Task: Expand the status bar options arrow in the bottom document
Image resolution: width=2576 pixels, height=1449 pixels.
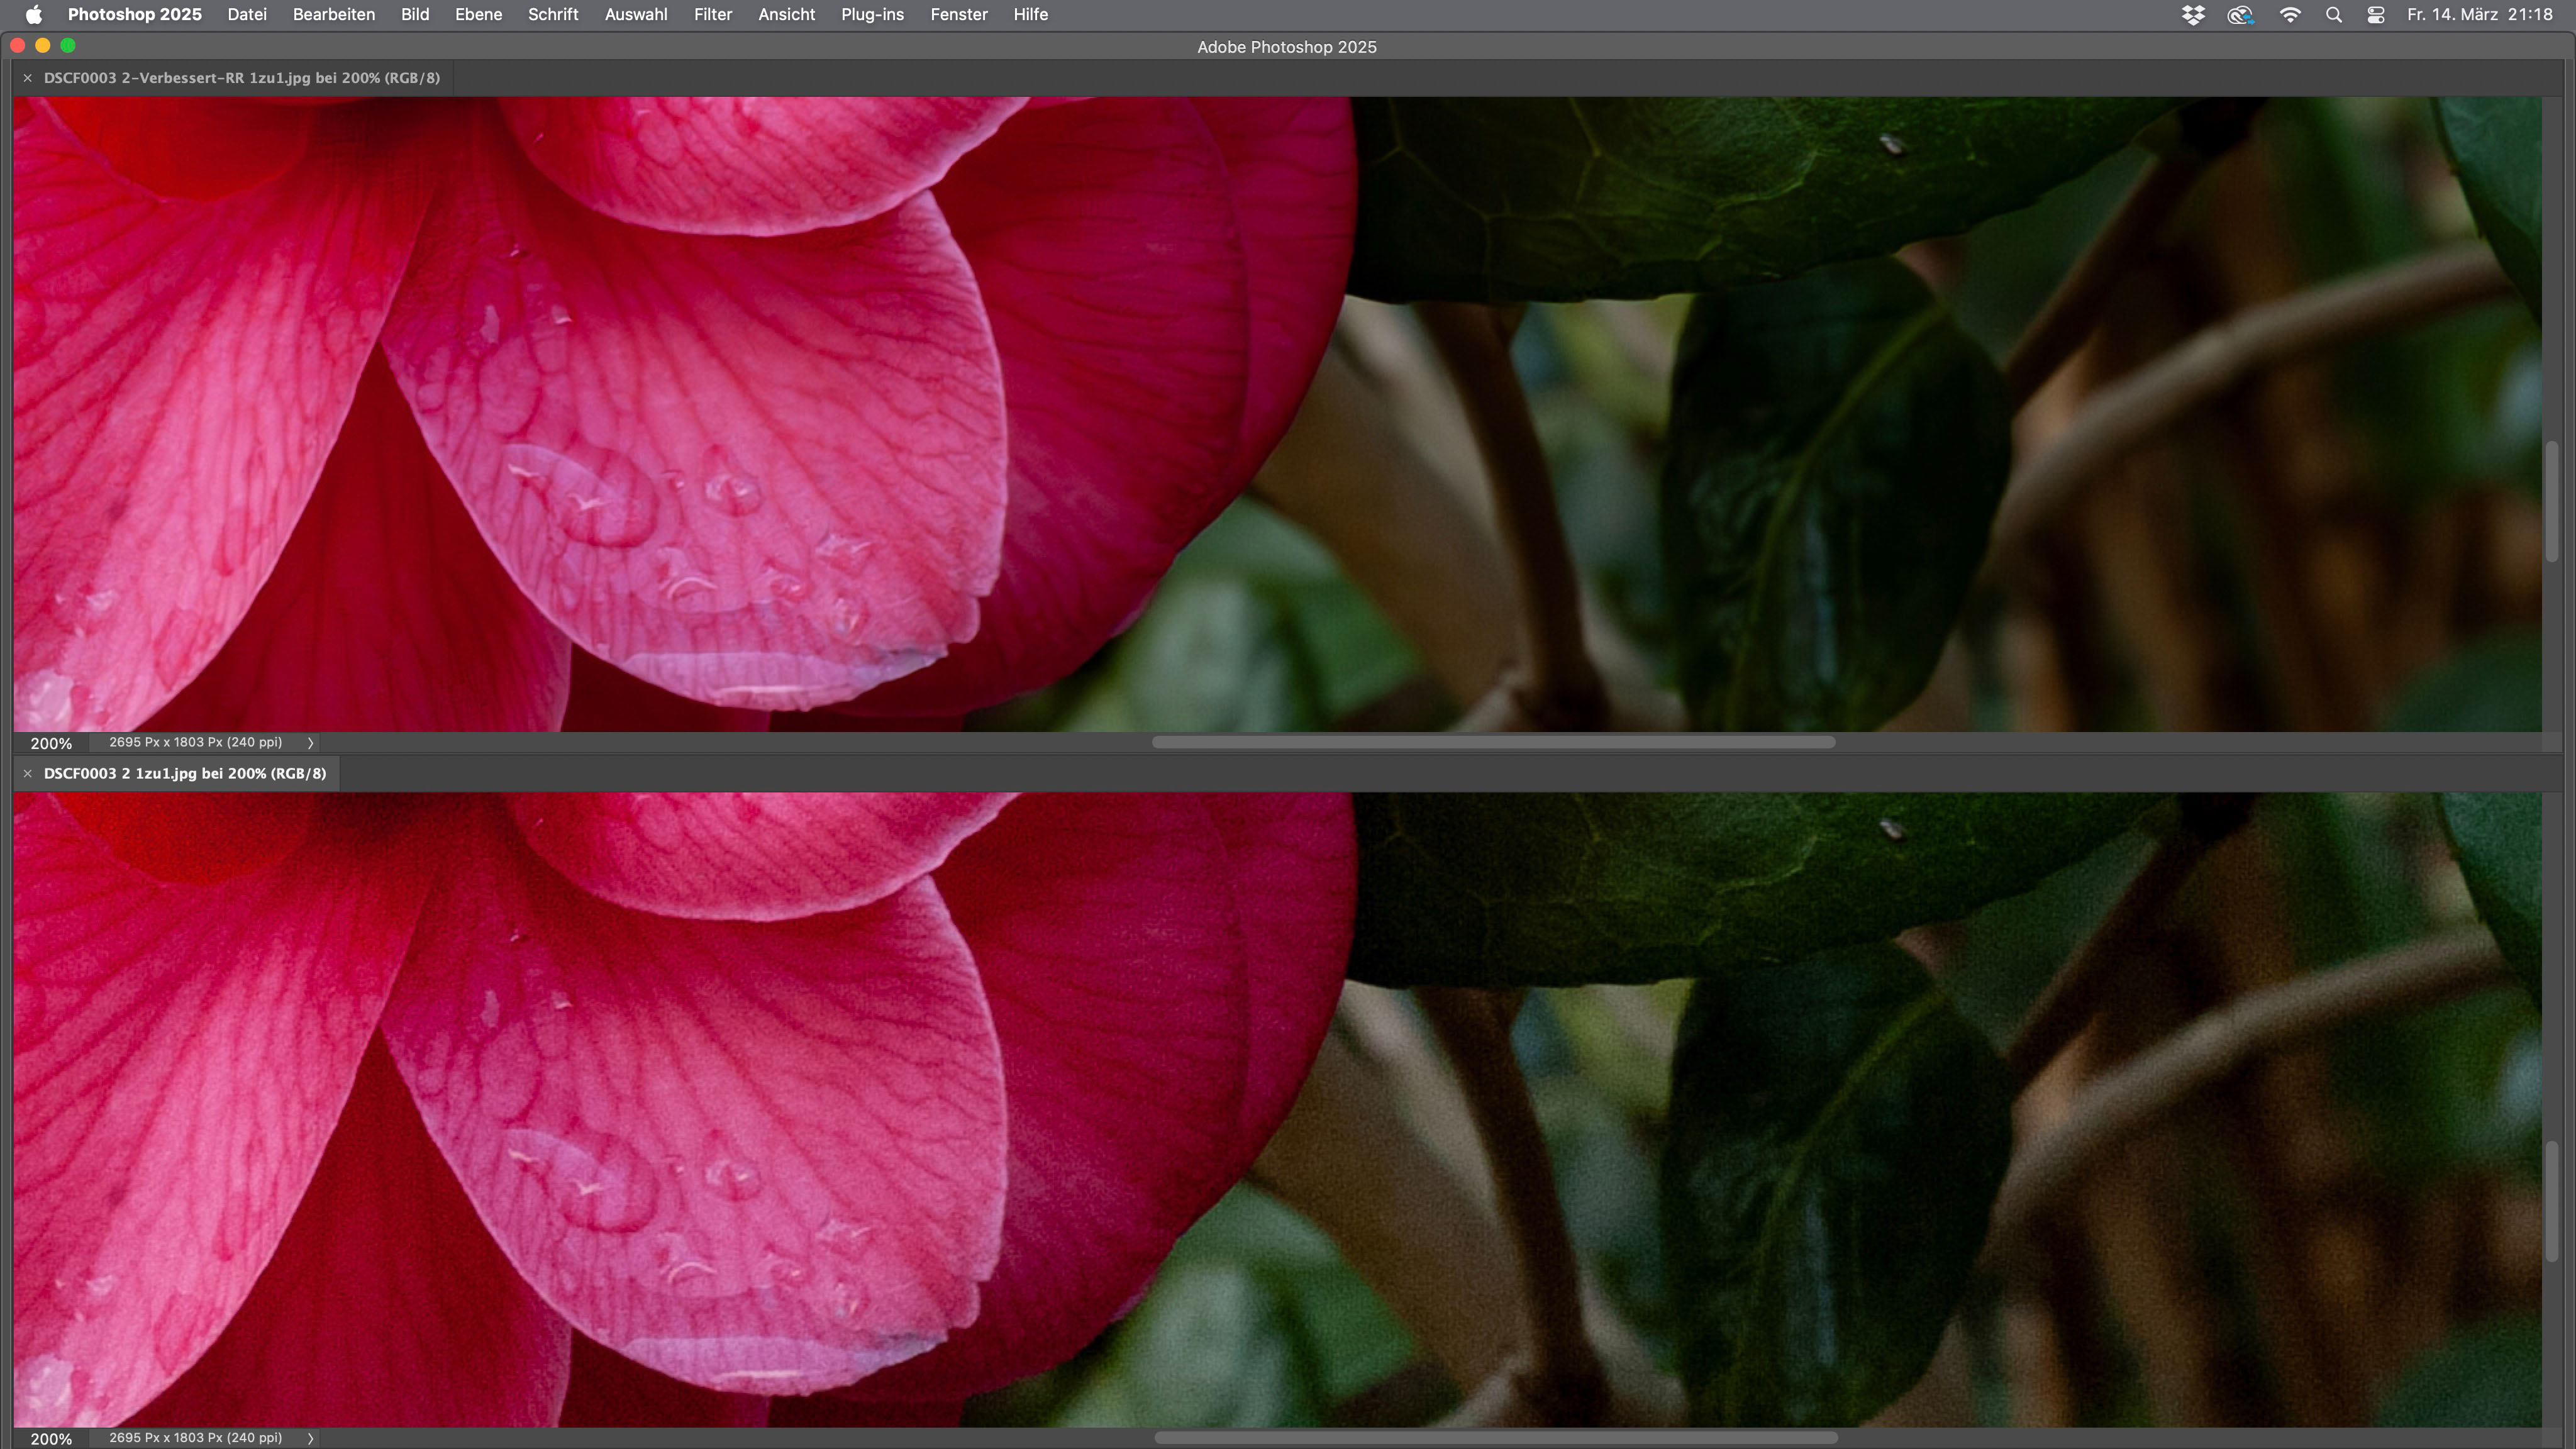Action: pyautogui.click(x=310, y=1439)
